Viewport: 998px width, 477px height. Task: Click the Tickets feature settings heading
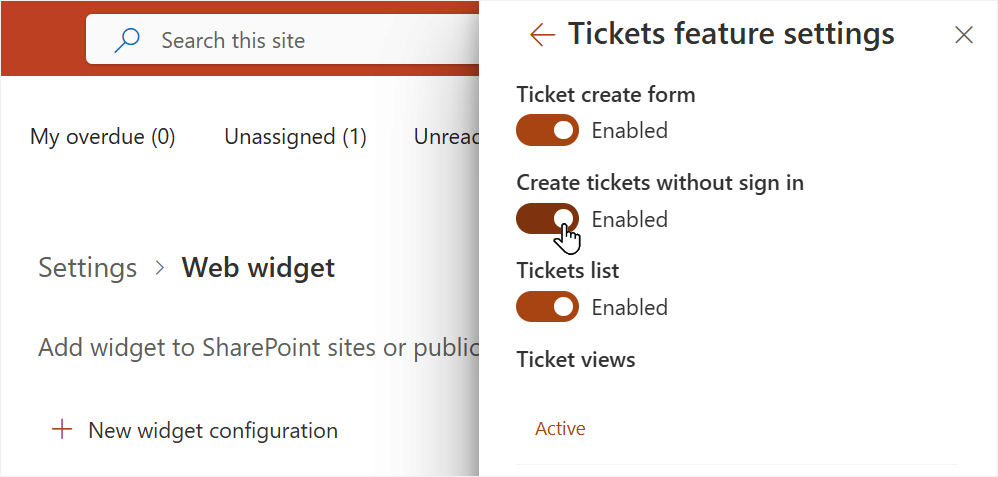click(x=731, y=33)
